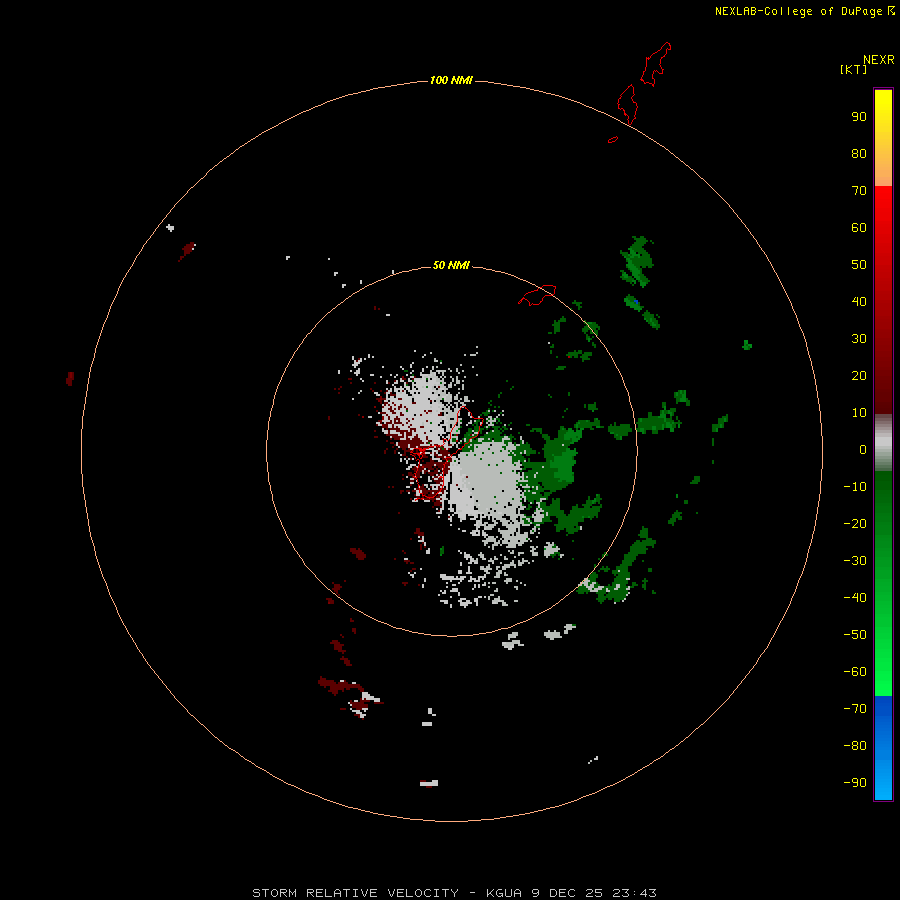The height and width of the screenshot is (900, 900).
Task: Click the -60 value on velocity scale
Action: tap(855, 672)
